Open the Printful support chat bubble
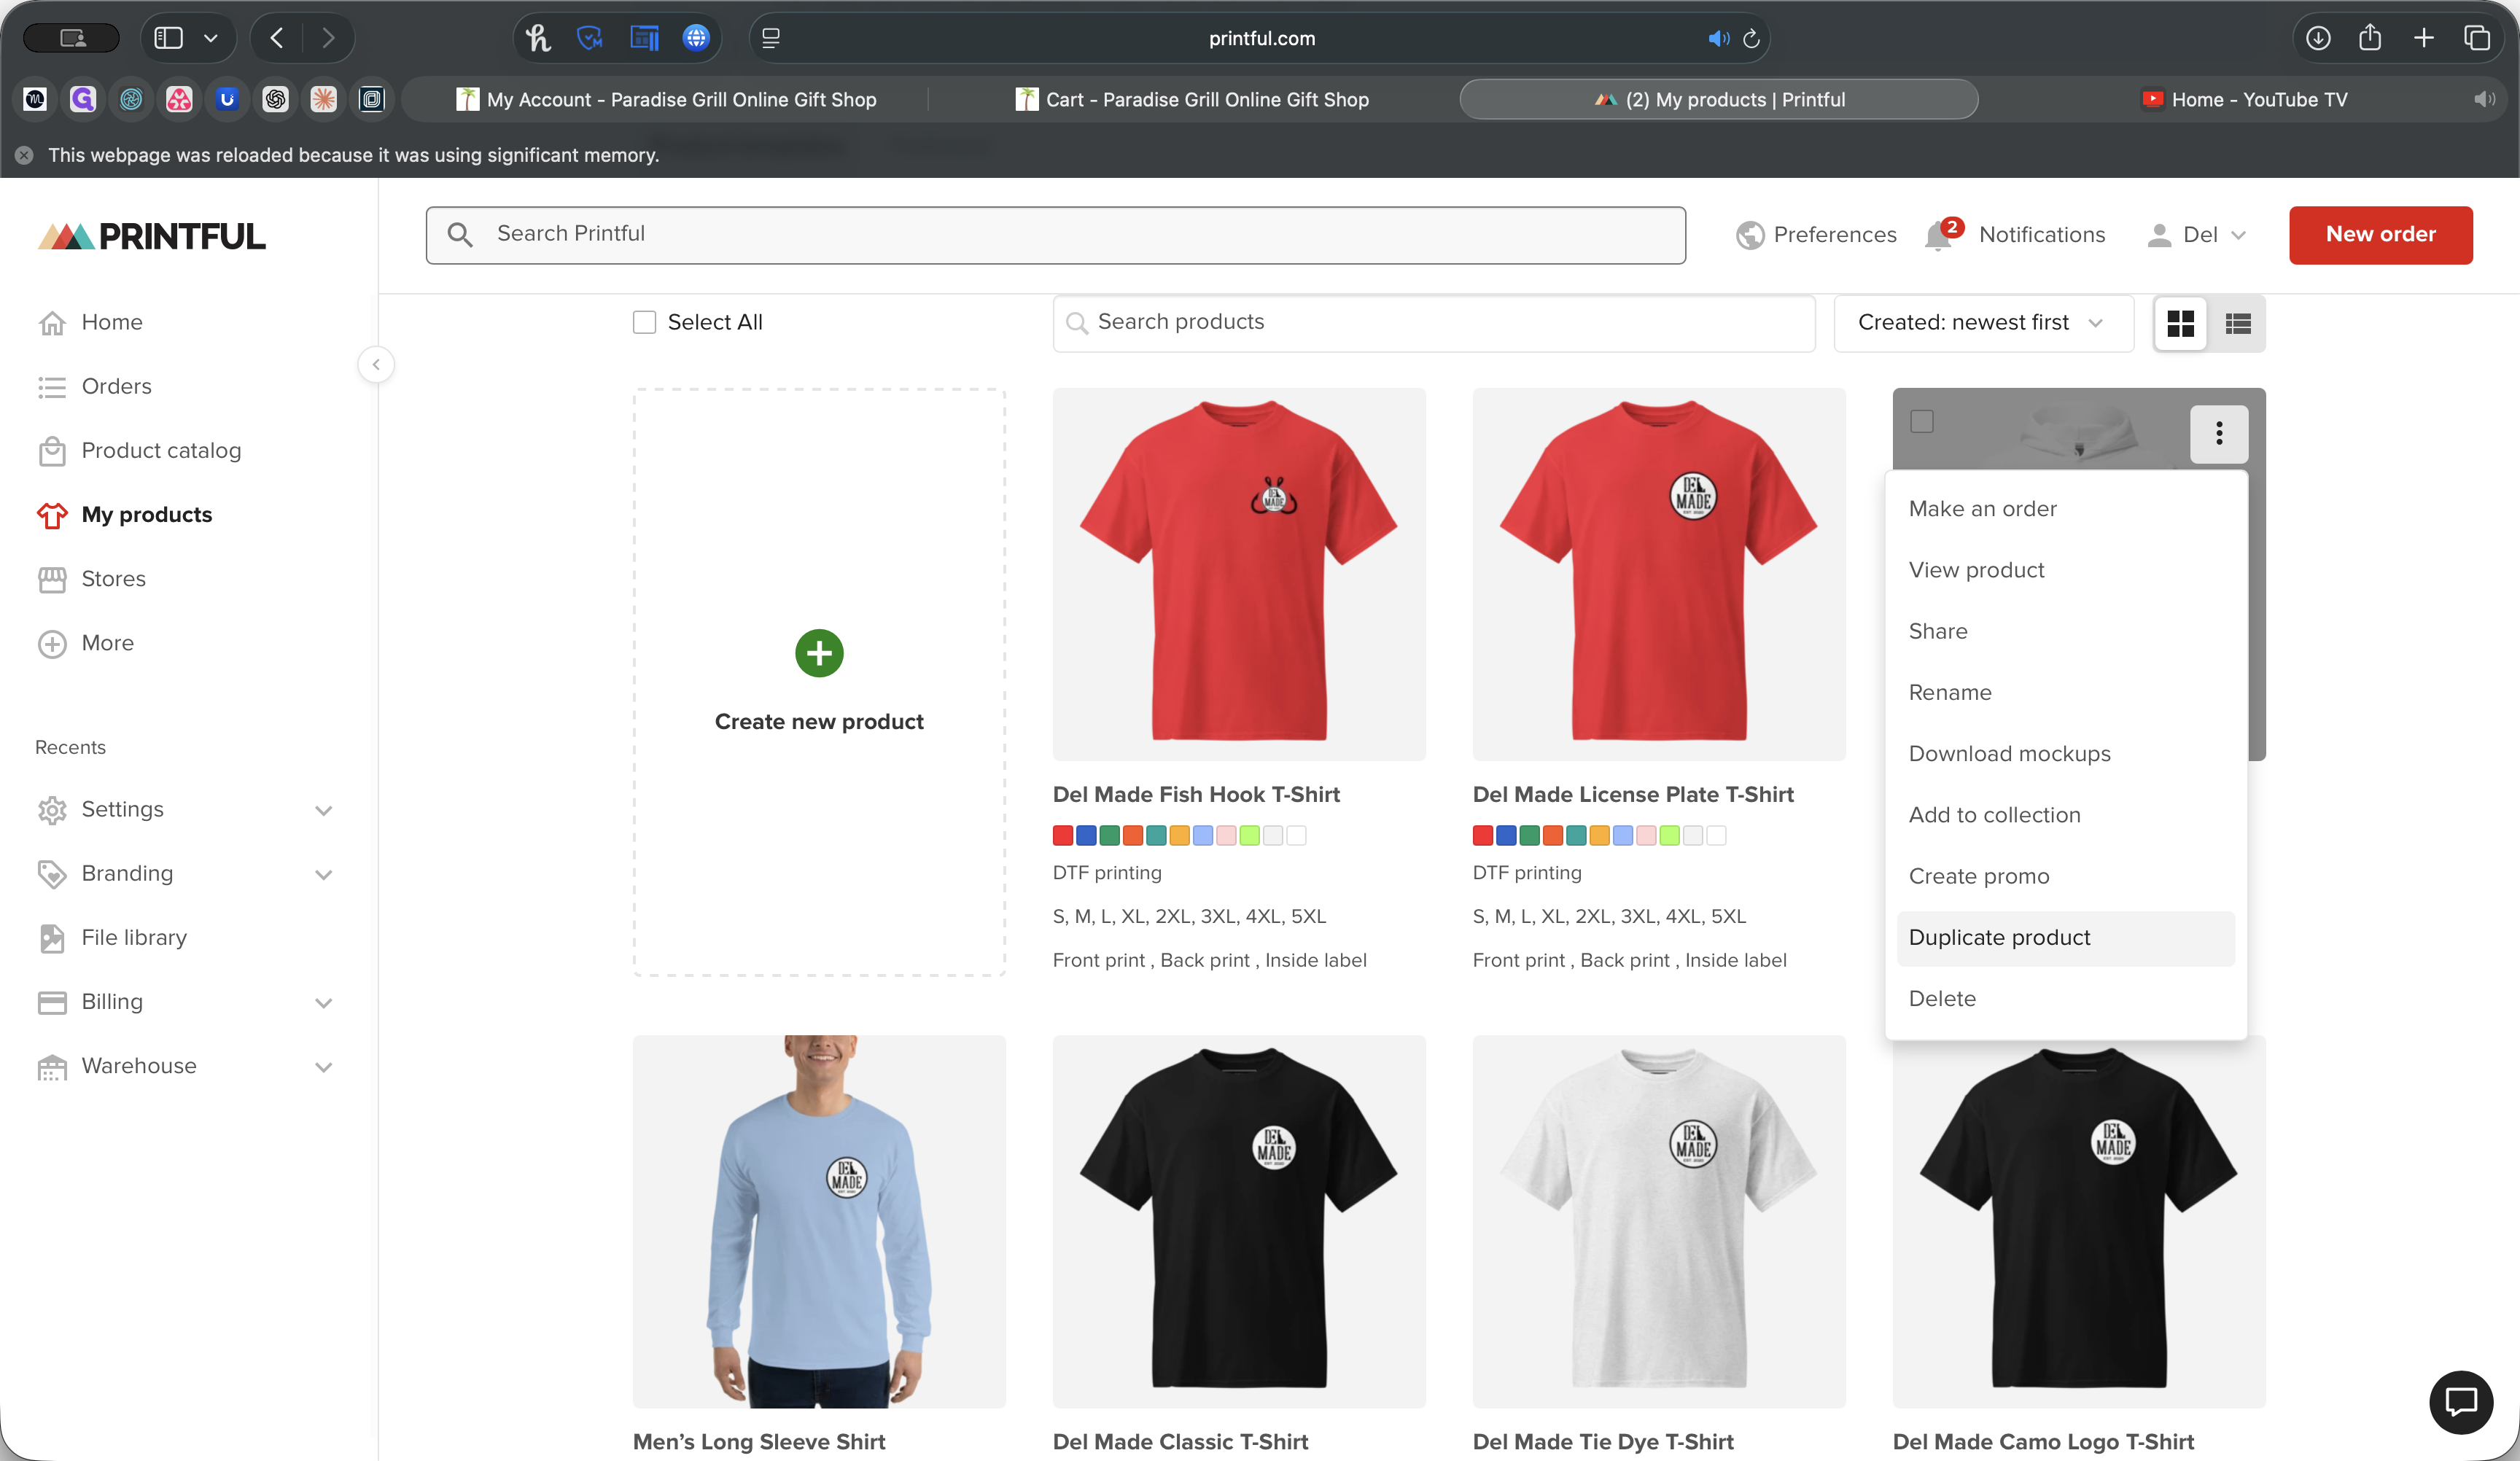The image size is (2520, 1461). (2461, 1401)
